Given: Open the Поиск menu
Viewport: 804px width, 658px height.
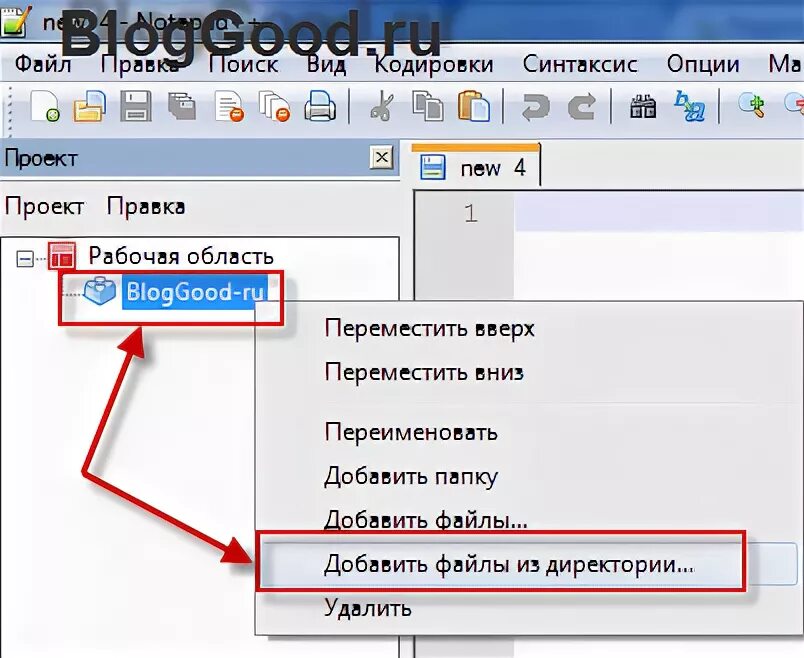Looking at the screenshot, I should click(x=244, y=65).
